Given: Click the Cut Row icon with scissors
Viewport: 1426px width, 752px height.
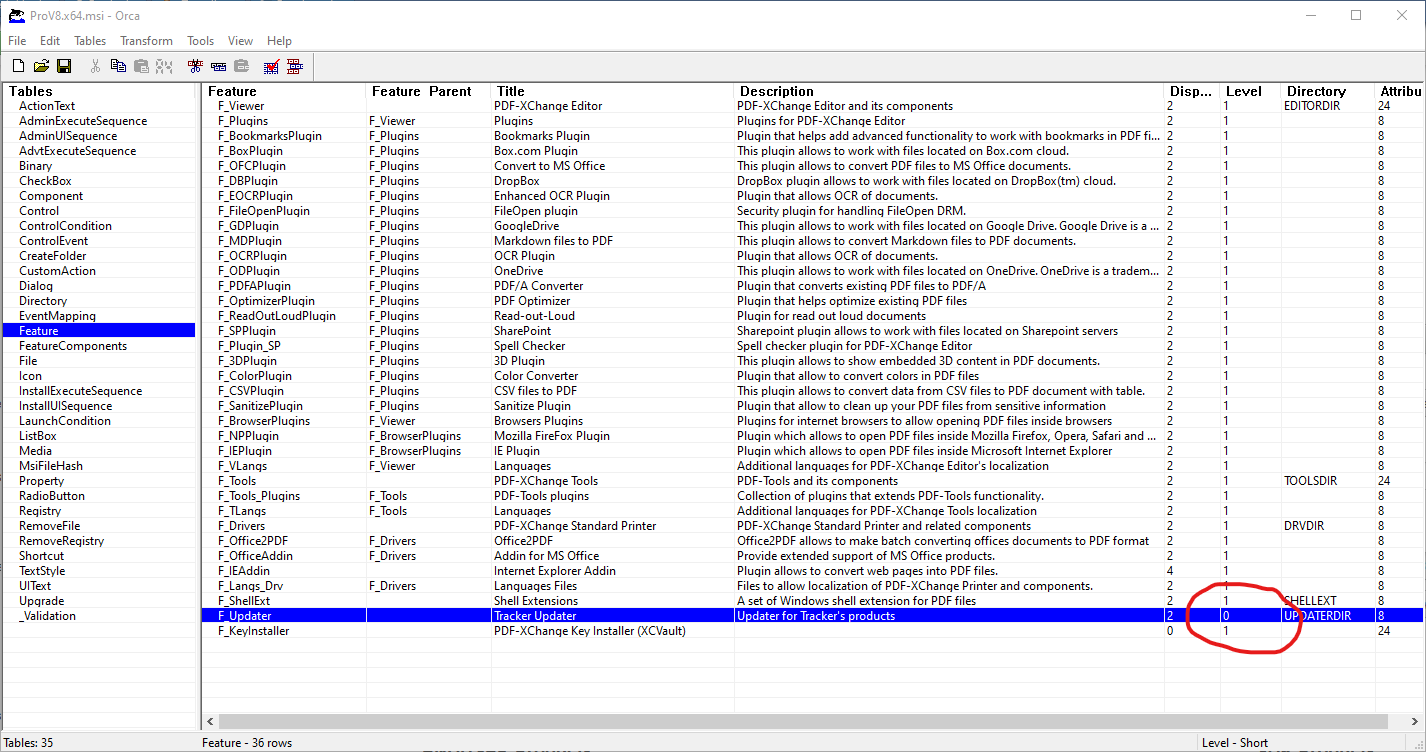Looking at the screenshot, I should [195, 66].
